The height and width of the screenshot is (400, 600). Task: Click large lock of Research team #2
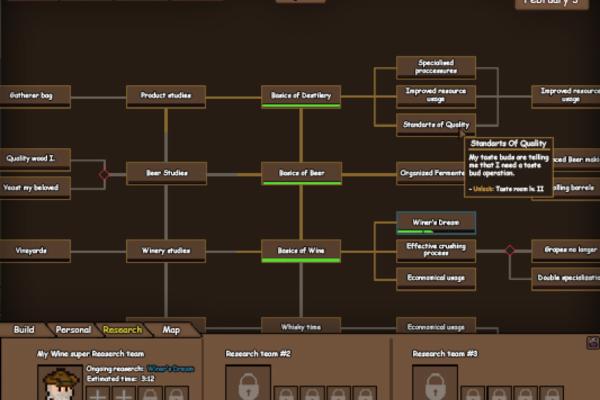pyautogui.click(x=248, y=383)
